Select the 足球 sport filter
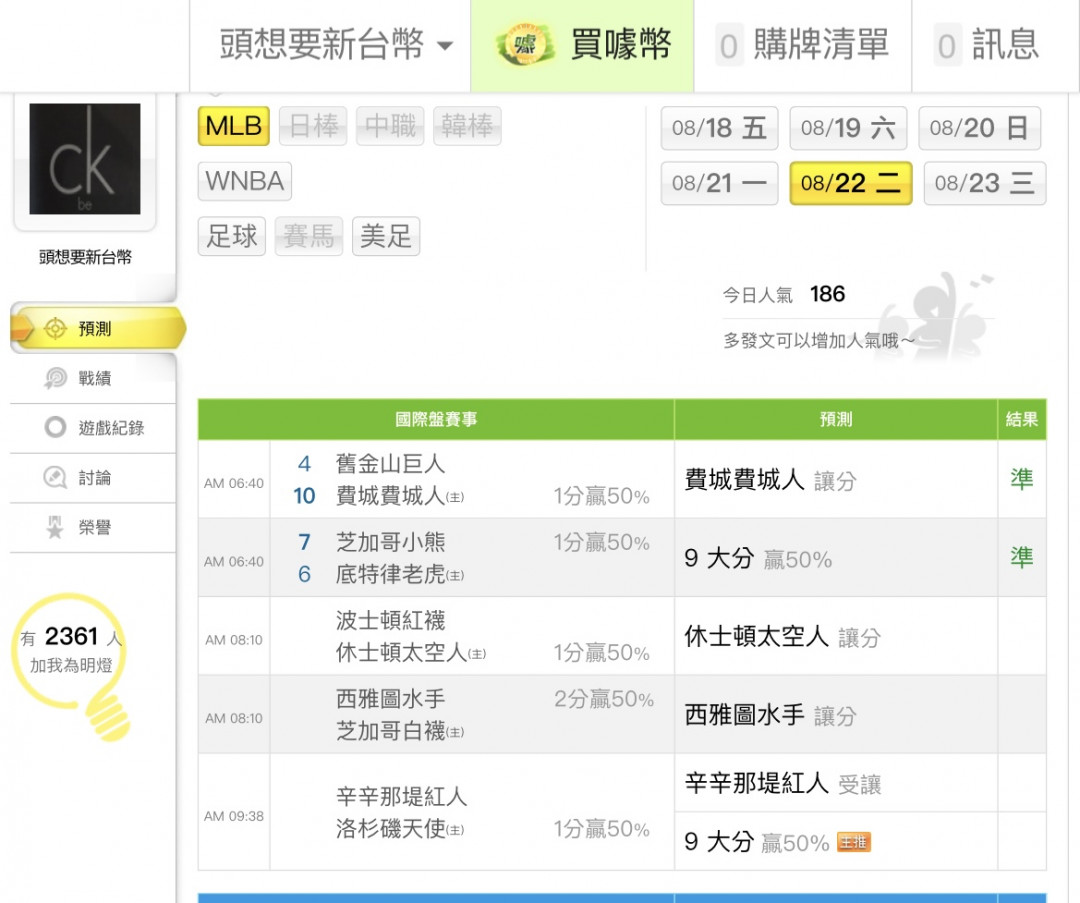This screenshot has height=903, width=1080. pyautogui.click(x=231, y=236)
